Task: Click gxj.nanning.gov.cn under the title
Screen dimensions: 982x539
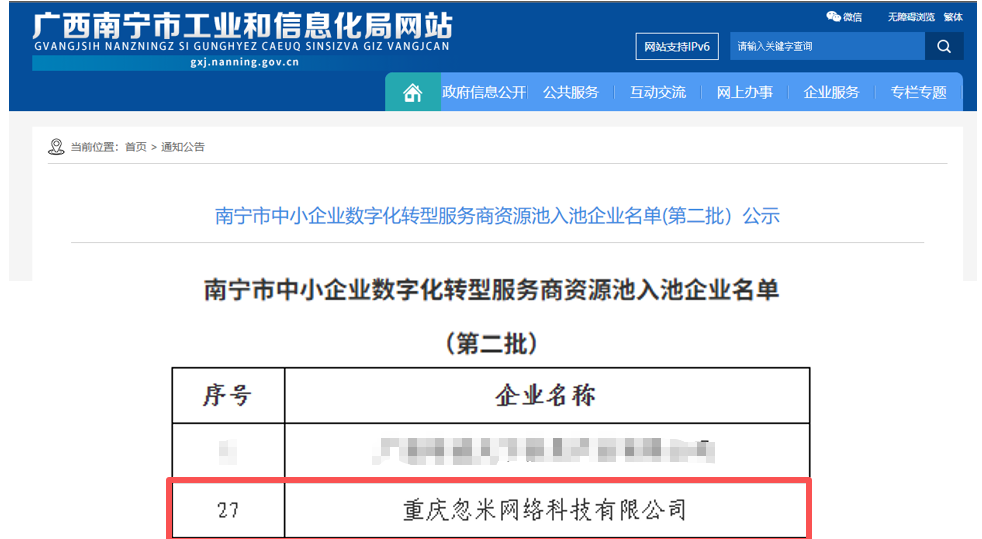Action: click(x=244, y=62)
